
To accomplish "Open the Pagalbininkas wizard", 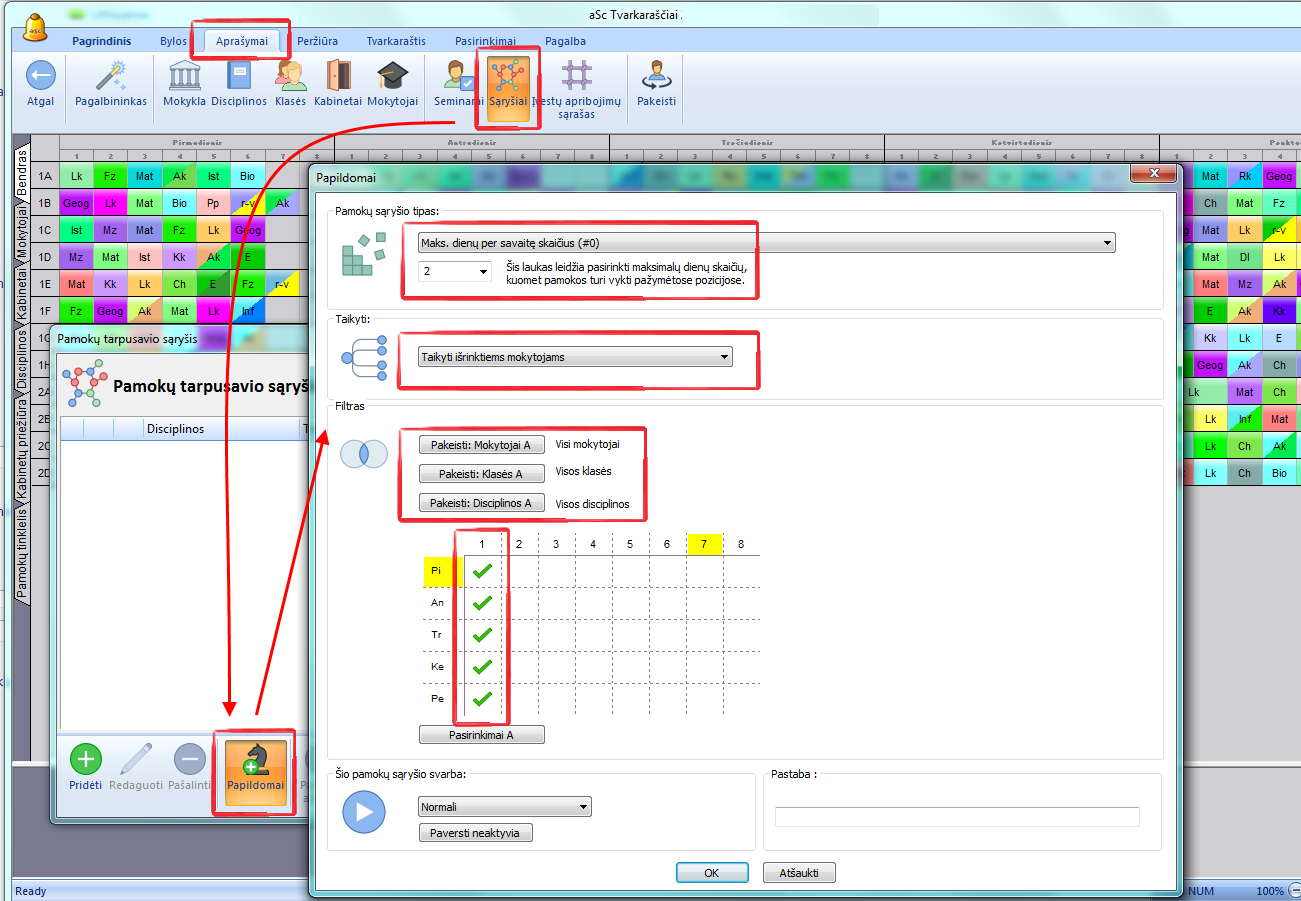I will (x=110, y=77).
